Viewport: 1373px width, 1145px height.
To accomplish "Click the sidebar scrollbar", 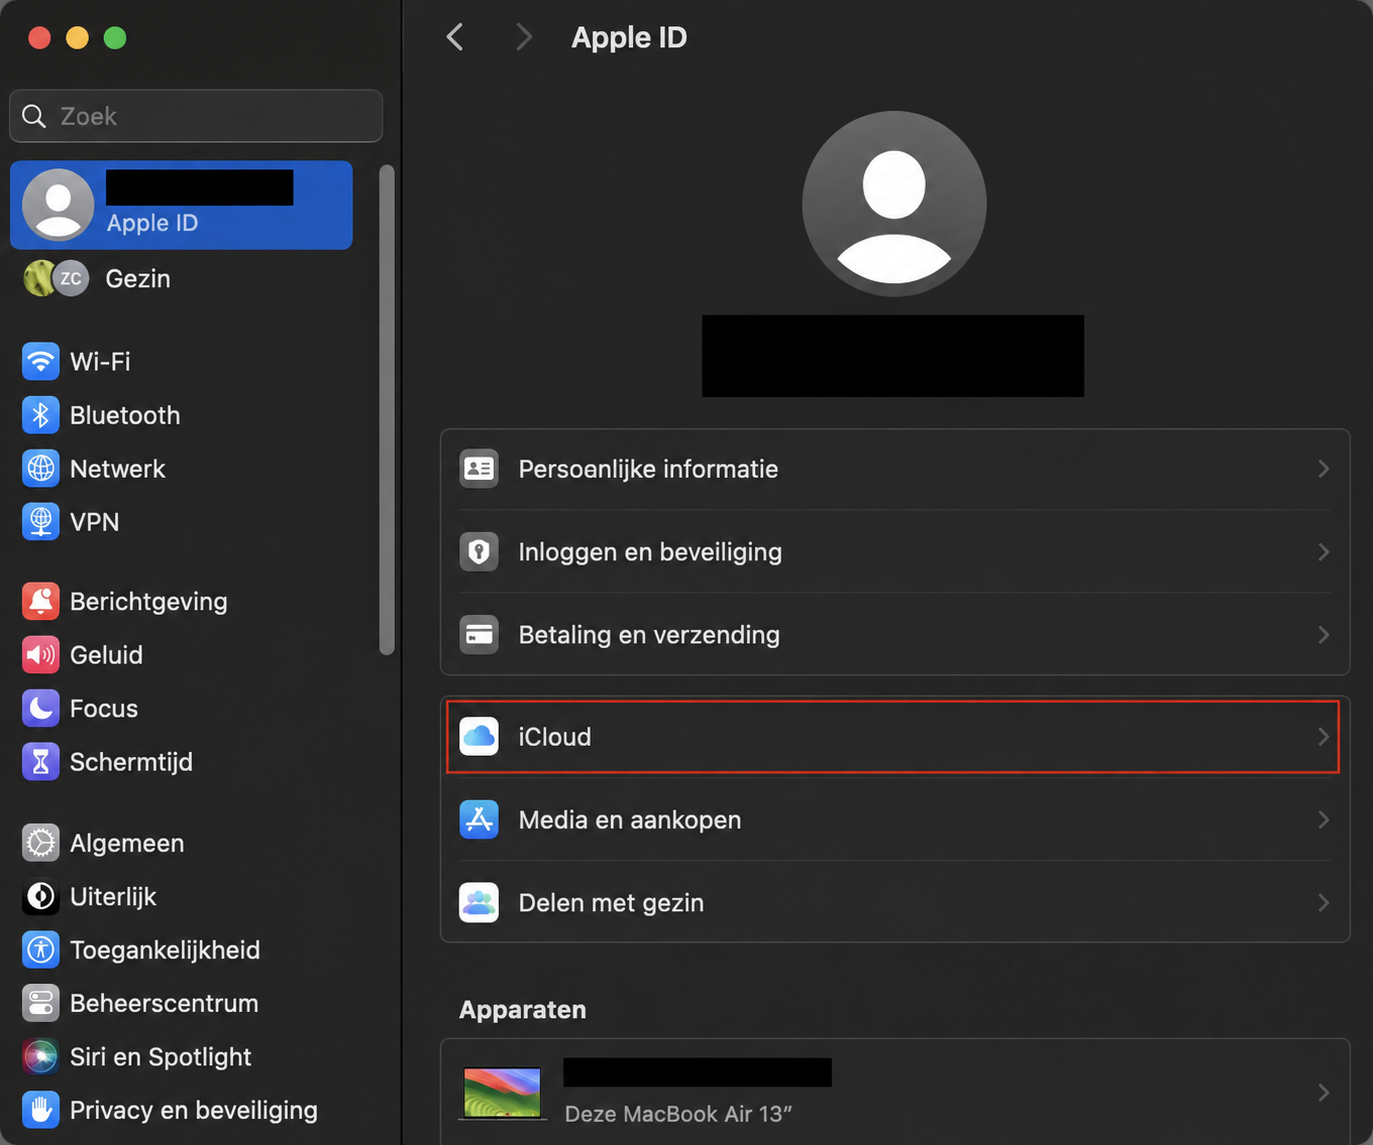I will click(x=387, y=410).
